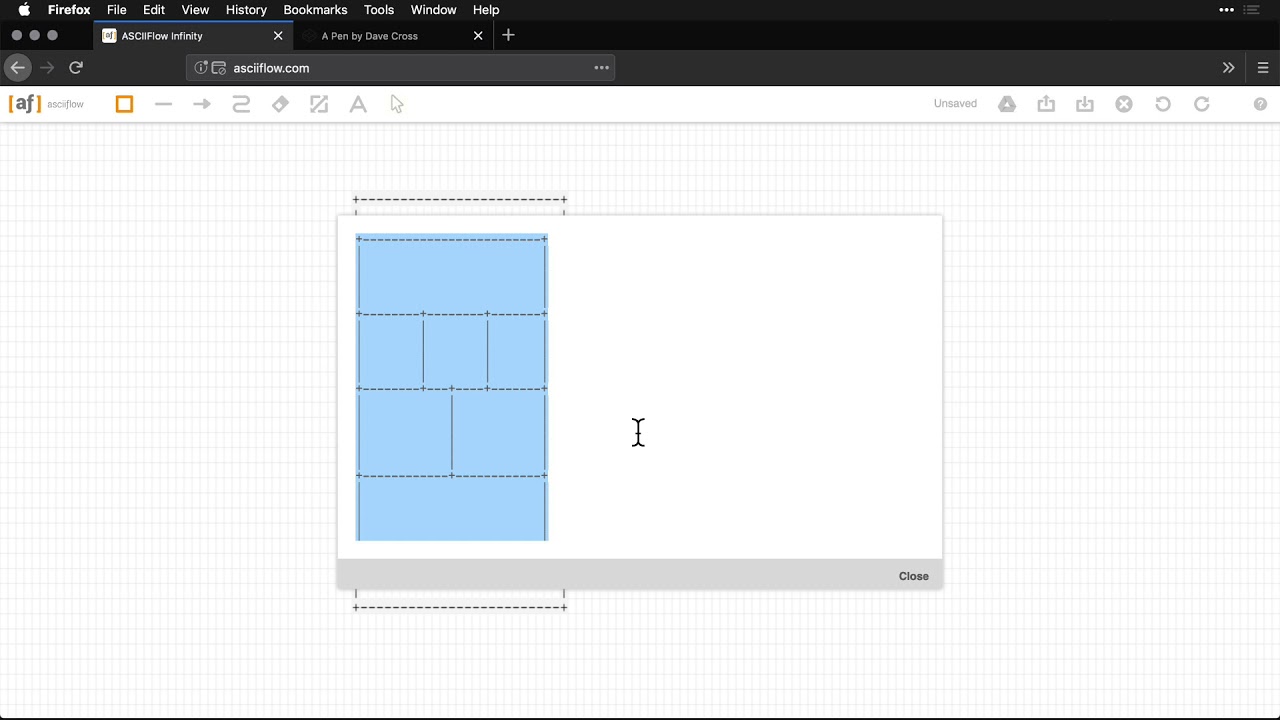Click the Unsaved status label
The width and height of the screenshot is (1280, 720).
[955, 104]
